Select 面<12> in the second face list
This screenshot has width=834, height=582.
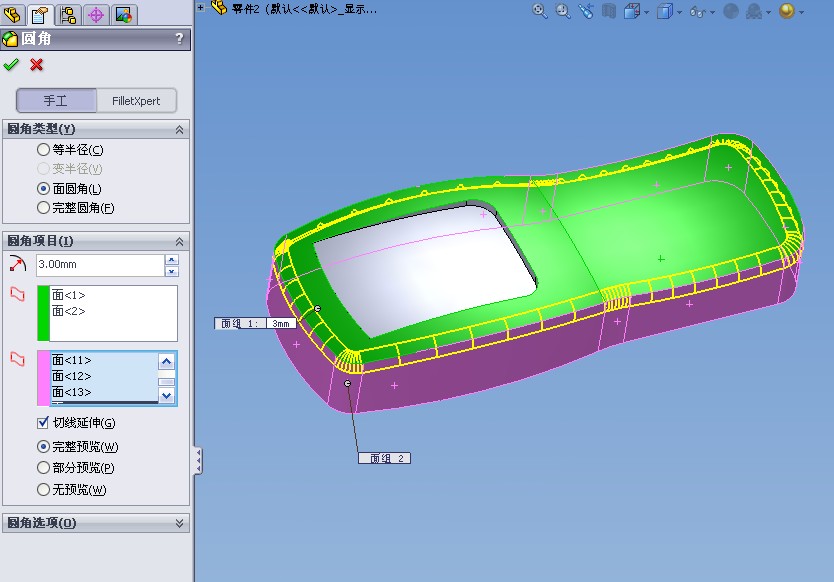point(71,376)
